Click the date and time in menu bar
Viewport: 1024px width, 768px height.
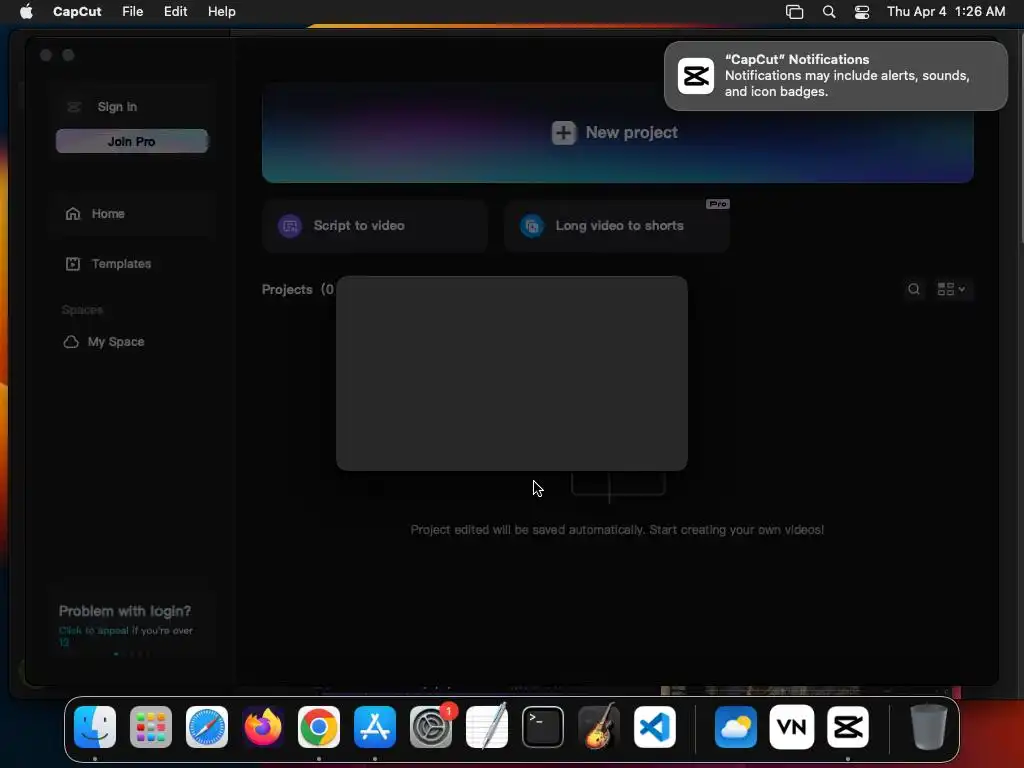[946, 11]
